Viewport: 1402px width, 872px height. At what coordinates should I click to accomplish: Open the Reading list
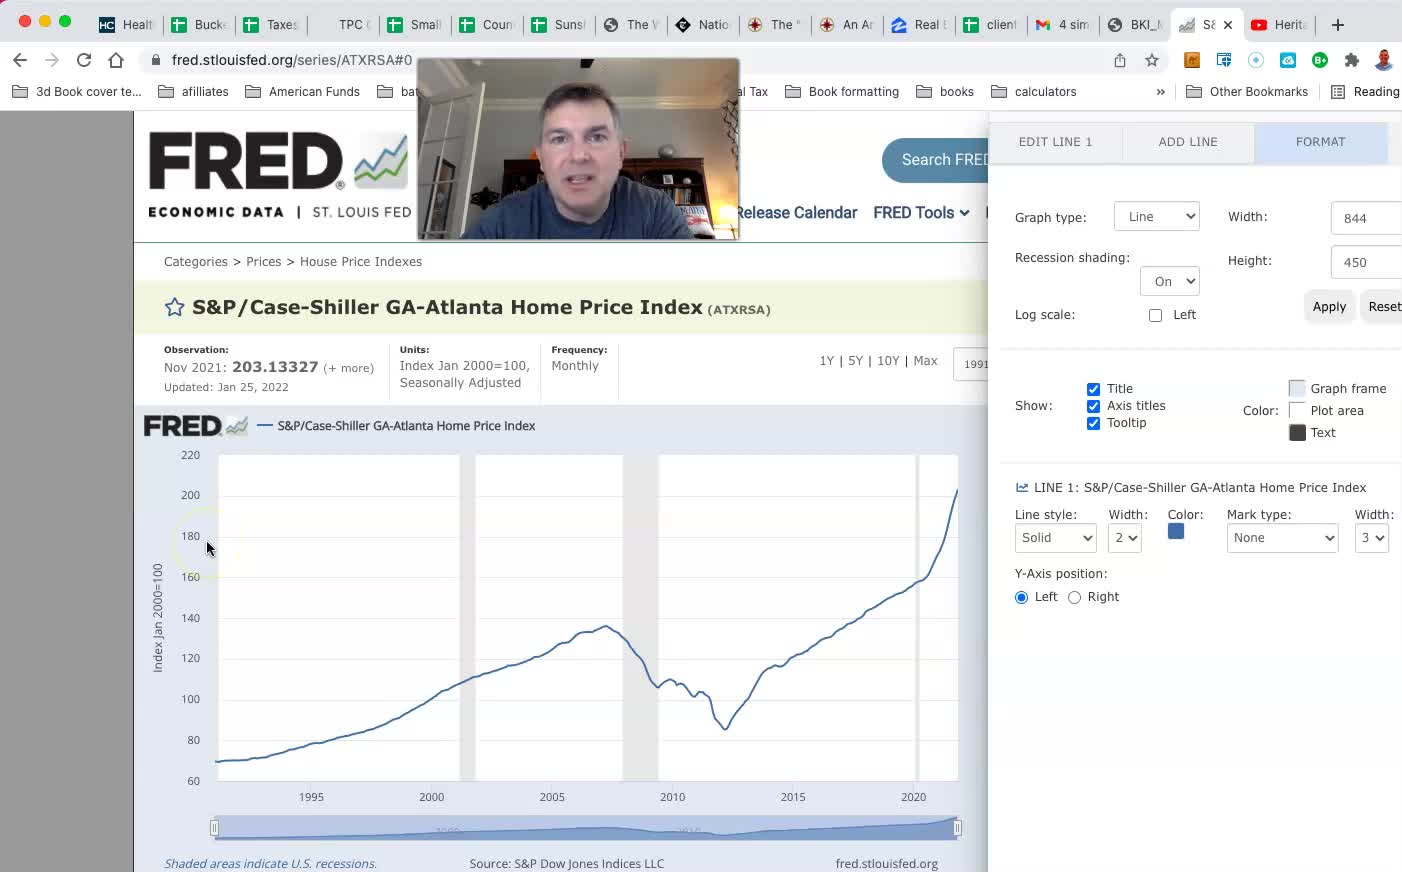[1366, 92]
